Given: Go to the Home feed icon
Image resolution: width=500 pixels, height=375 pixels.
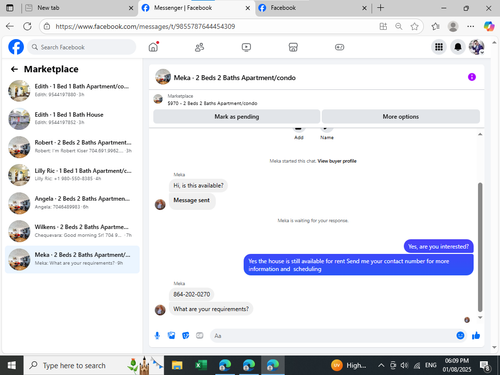Looking at the screenshot, I should [x=153, y=47].
